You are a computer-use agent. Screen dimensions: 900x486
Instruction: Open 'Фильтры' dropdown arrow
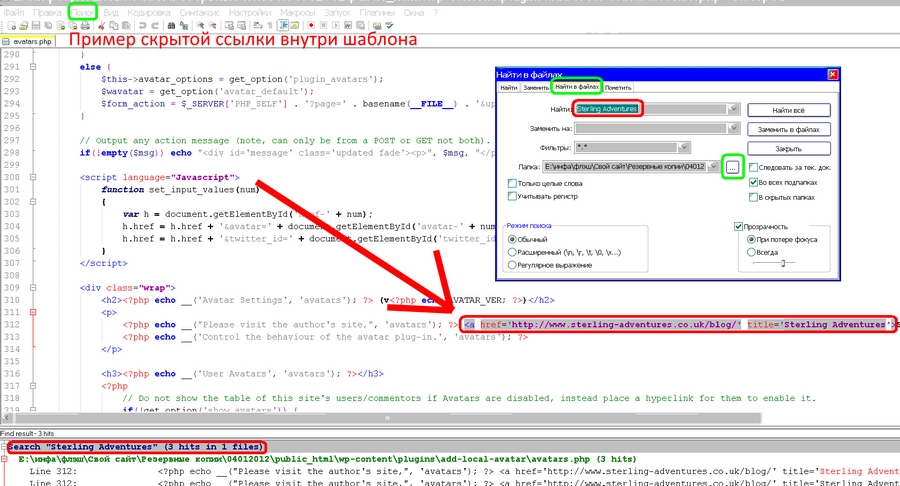(x=683, y=147)
